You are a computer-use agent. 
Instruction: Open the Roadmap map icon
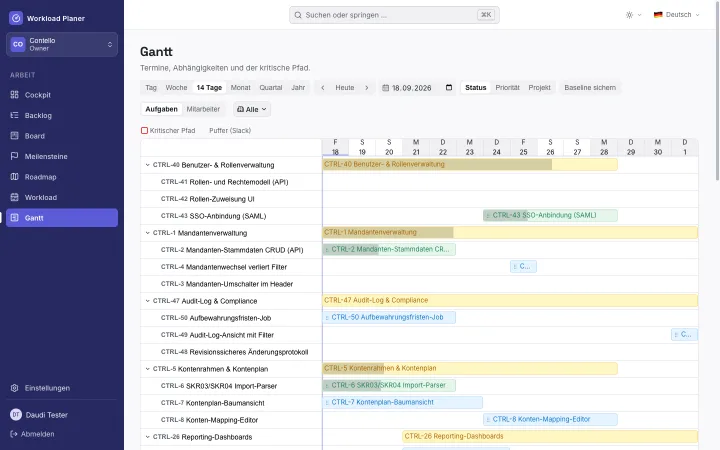[x=15, y=177]
